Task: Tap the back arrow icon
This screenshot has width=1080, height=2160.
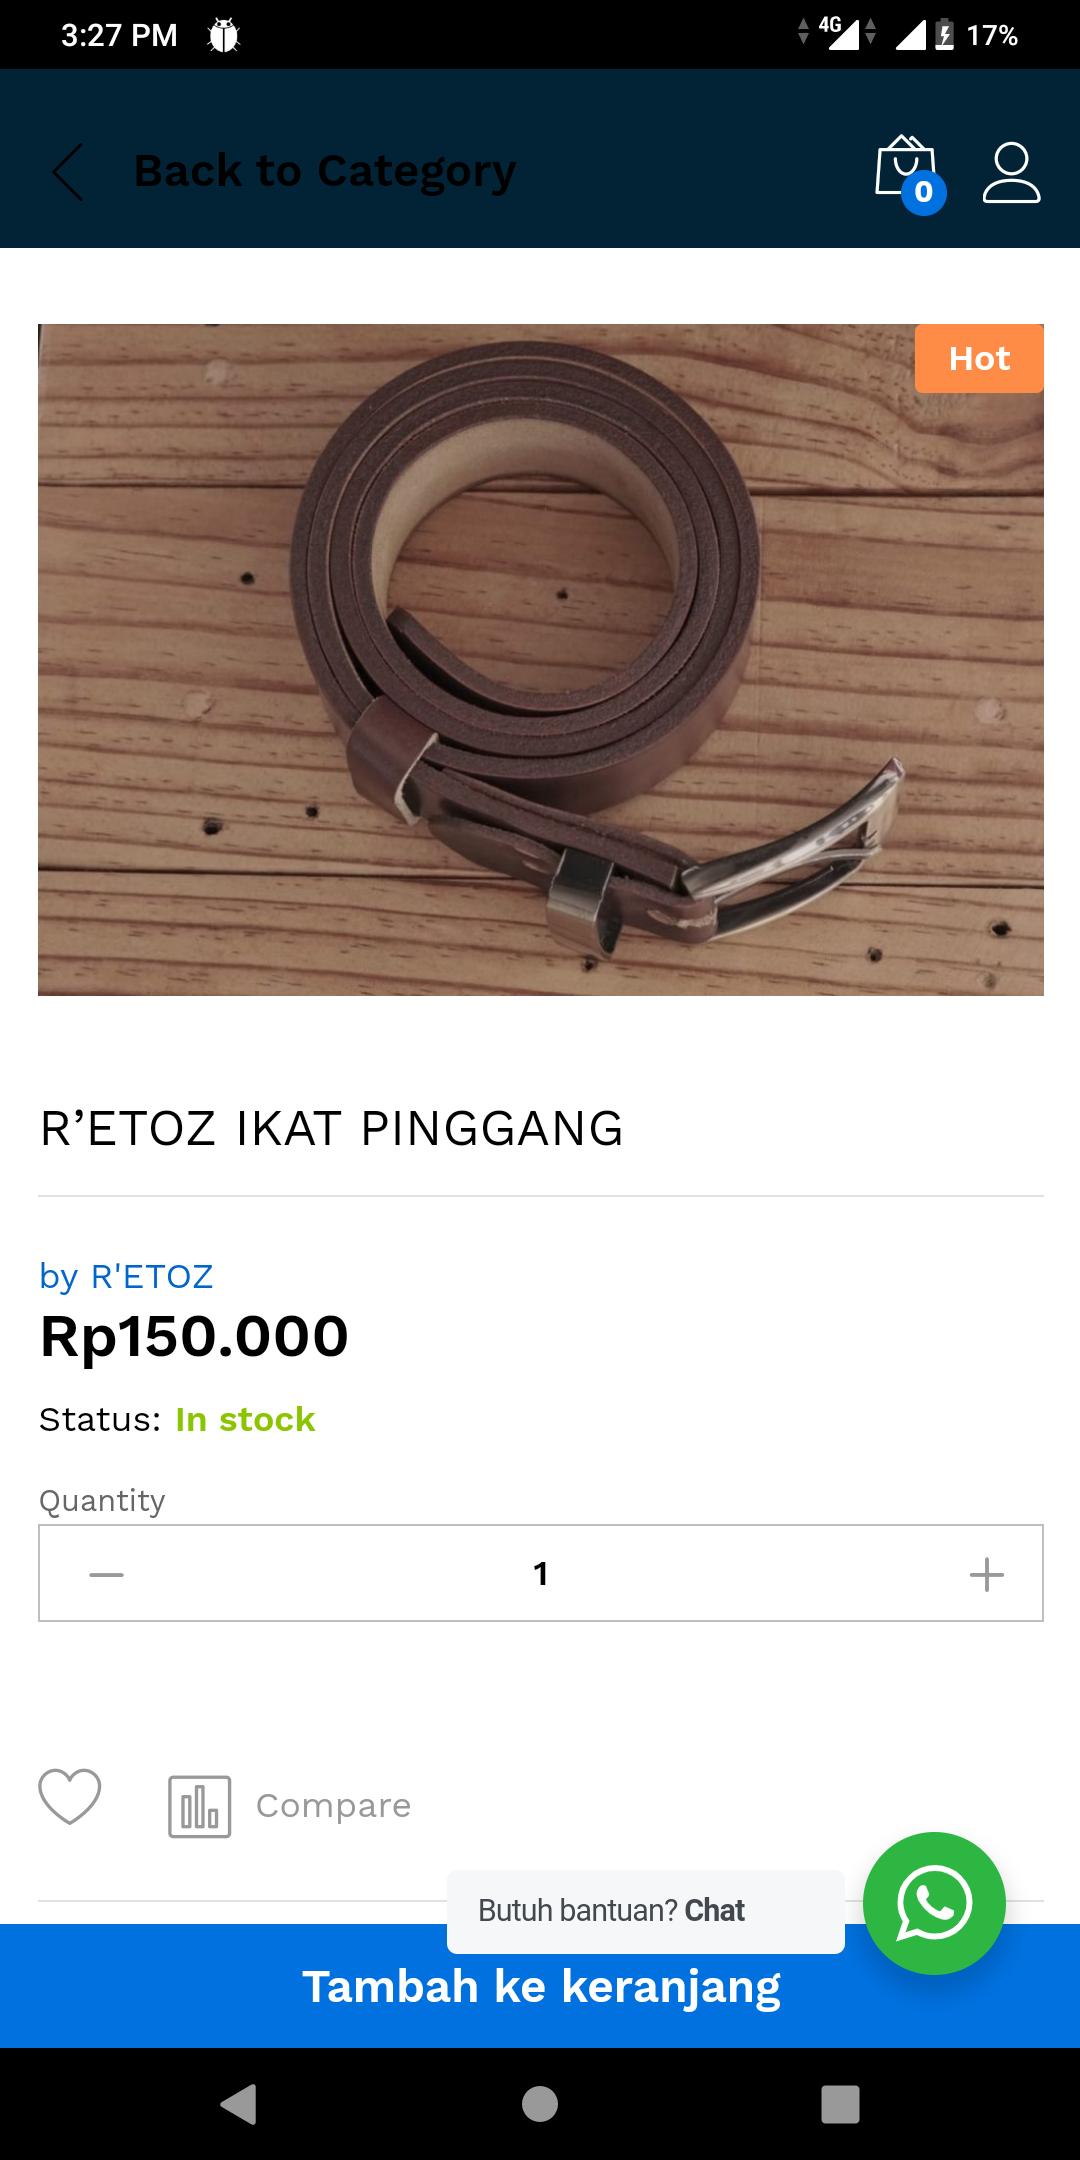Action: click(x=68, y=172)
